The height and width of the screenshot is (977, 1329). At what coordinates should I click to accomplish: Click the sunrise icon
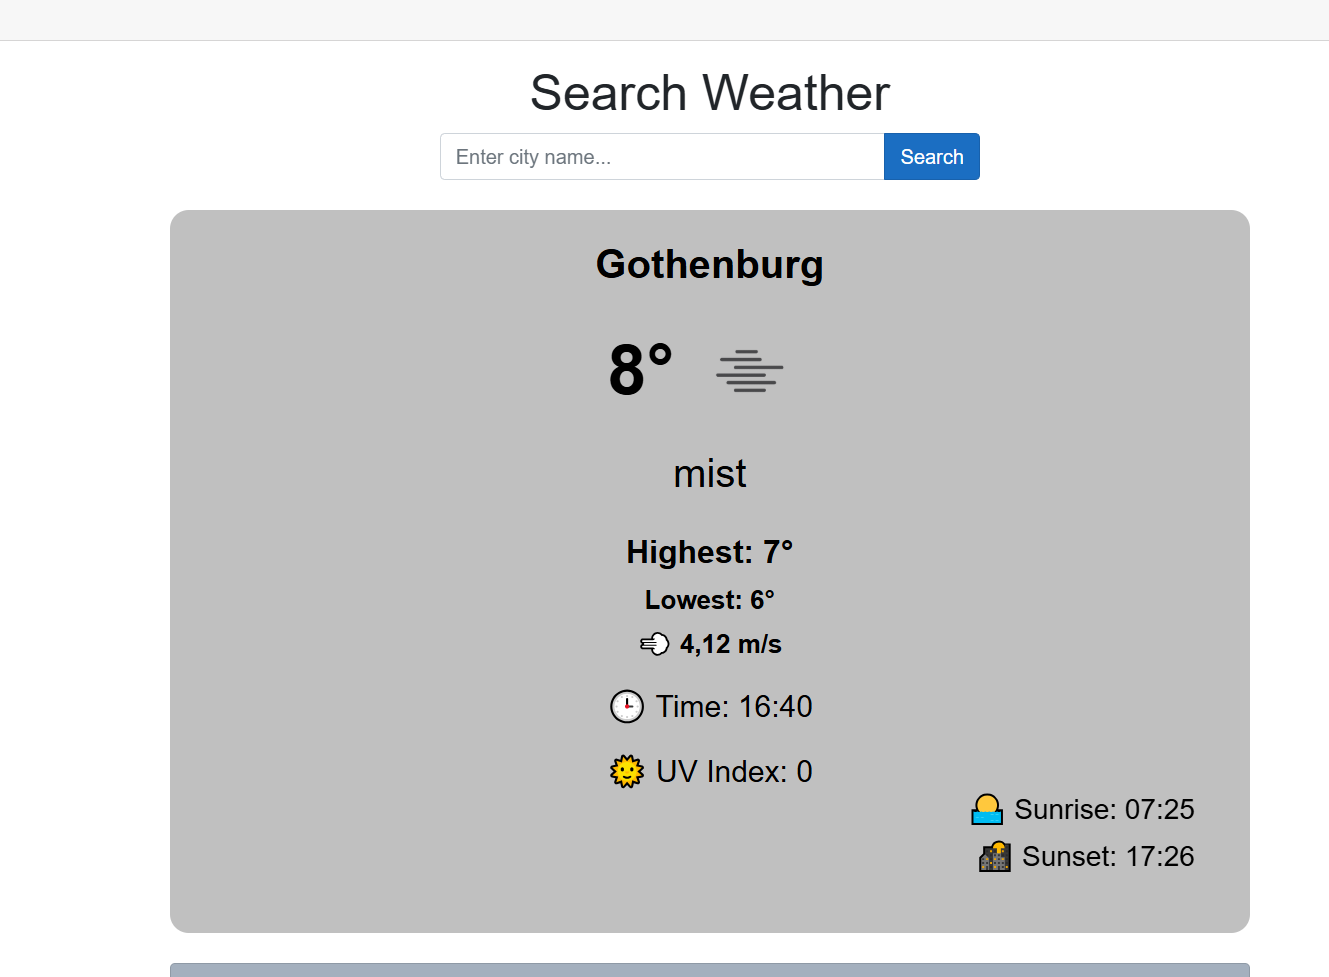tap(987, 809)
